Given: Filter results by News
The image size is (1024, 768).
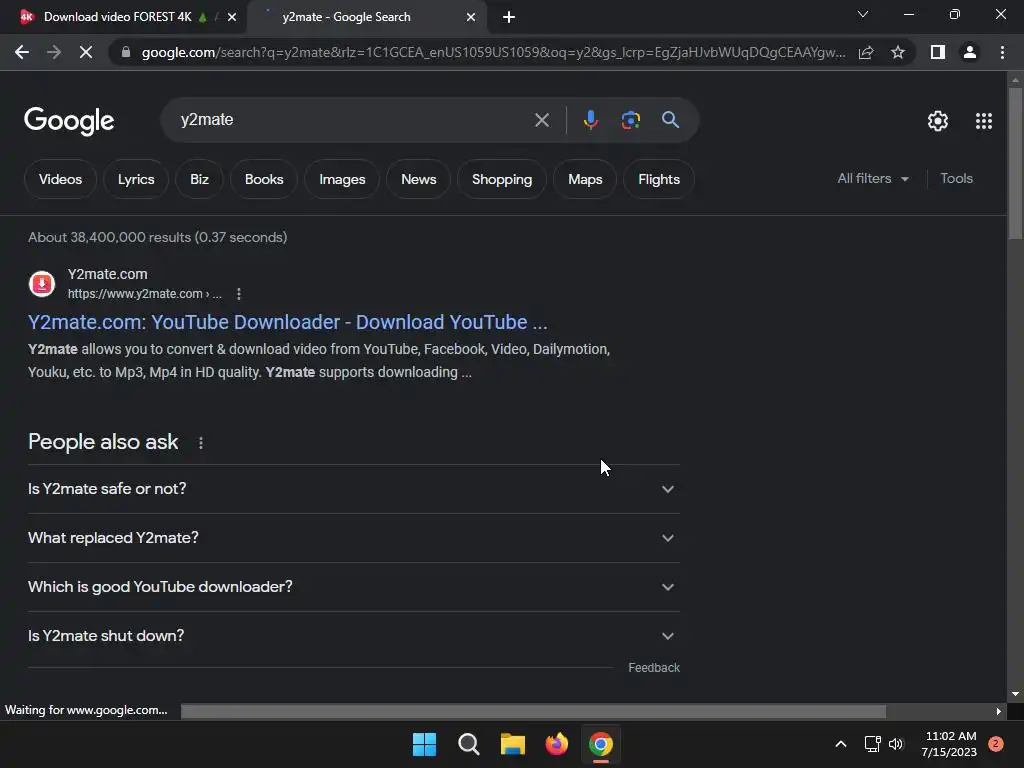Looking at the screenshot, I should click(x=419, y=179).
